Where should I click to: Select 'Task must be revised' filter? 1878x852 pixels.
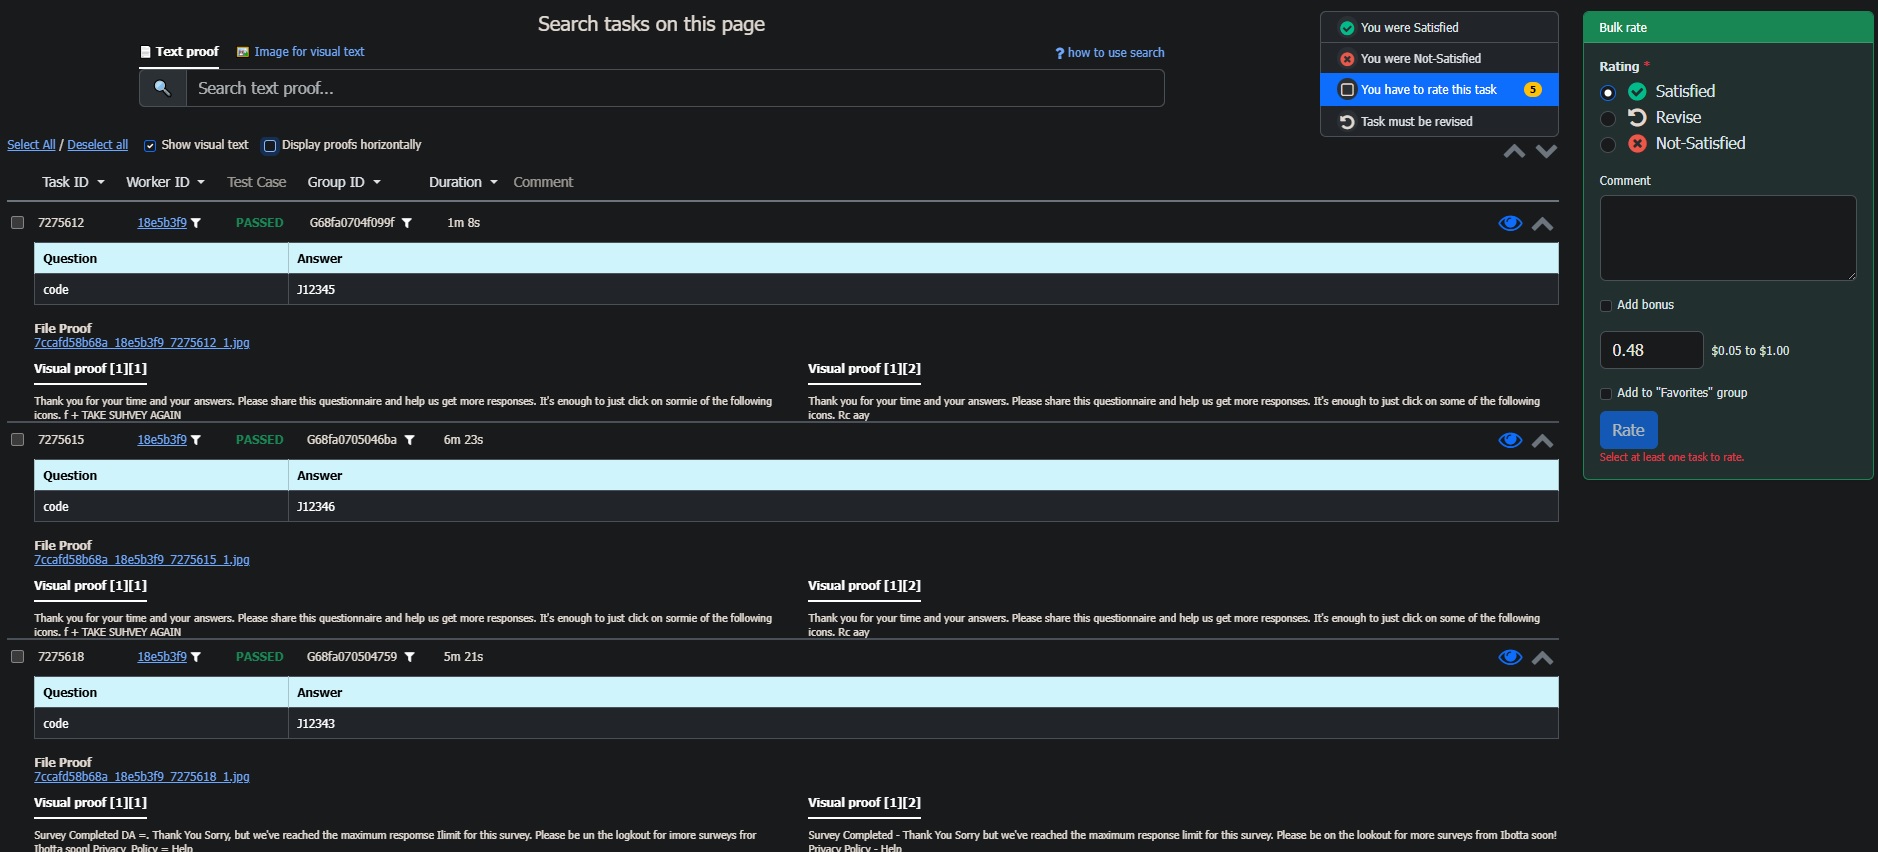coord(1416,122)
